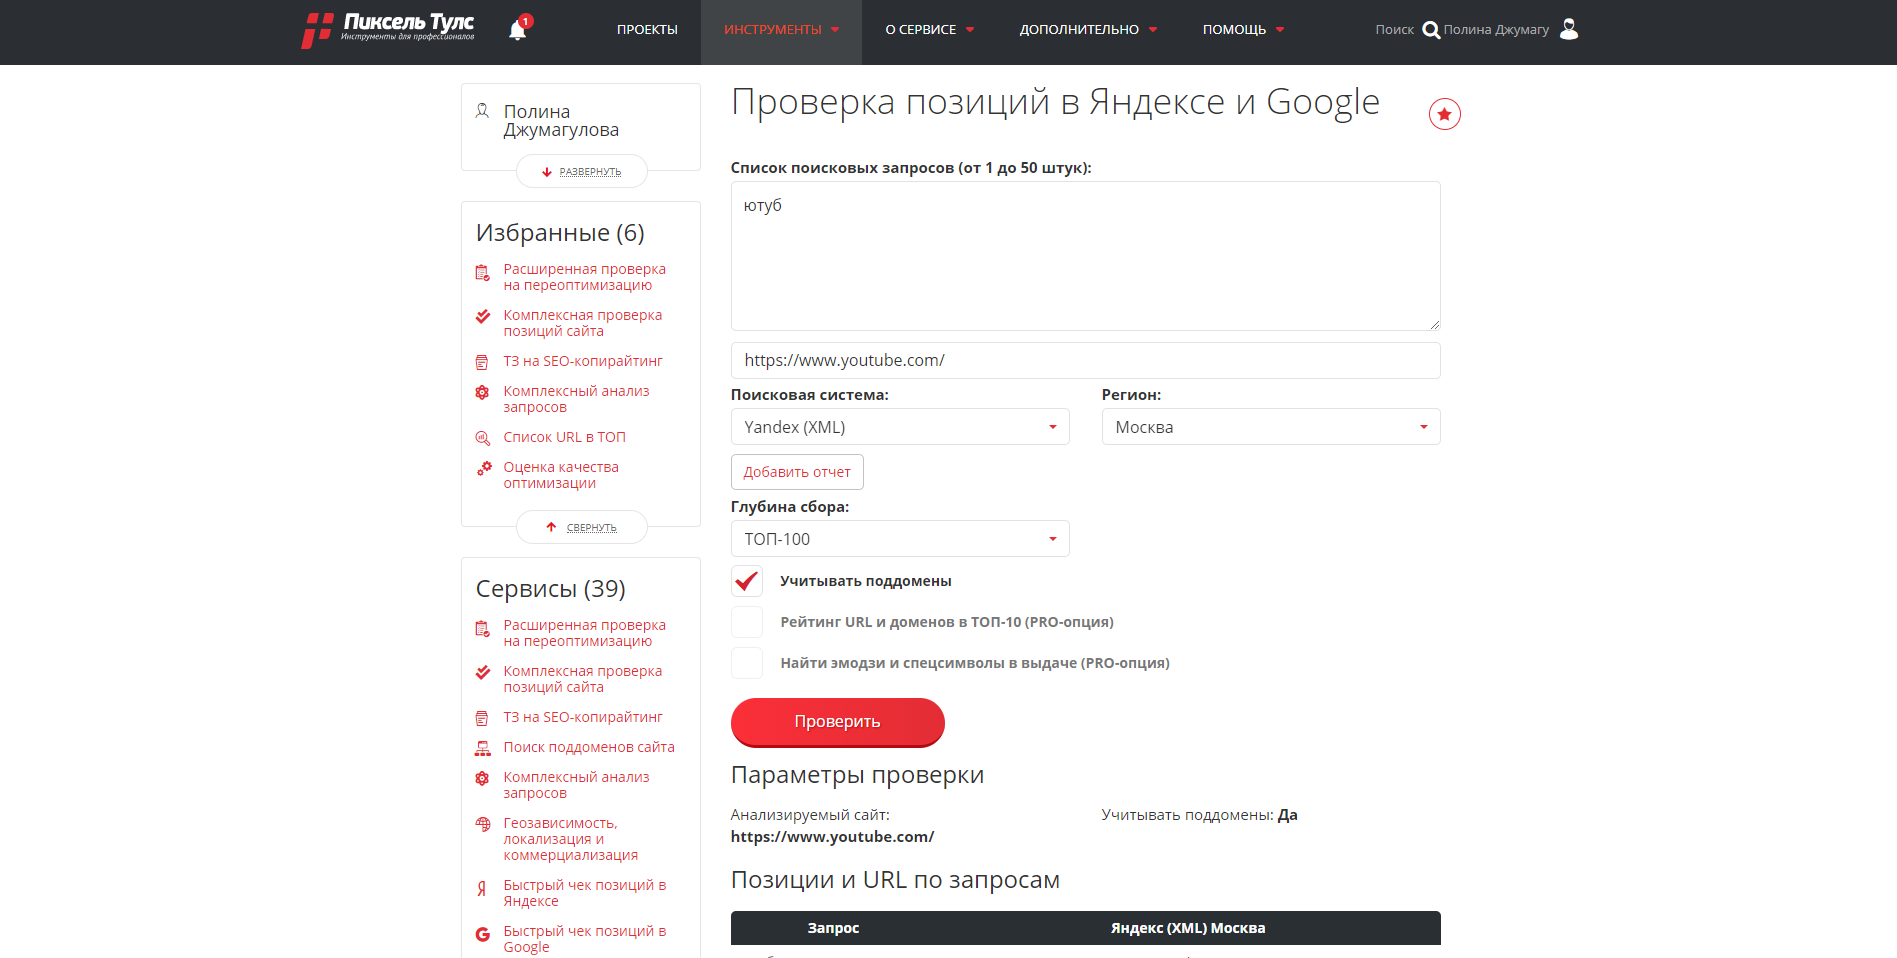
Task: Open the Дополнительно menu
Action: (x=1088, y=30)
